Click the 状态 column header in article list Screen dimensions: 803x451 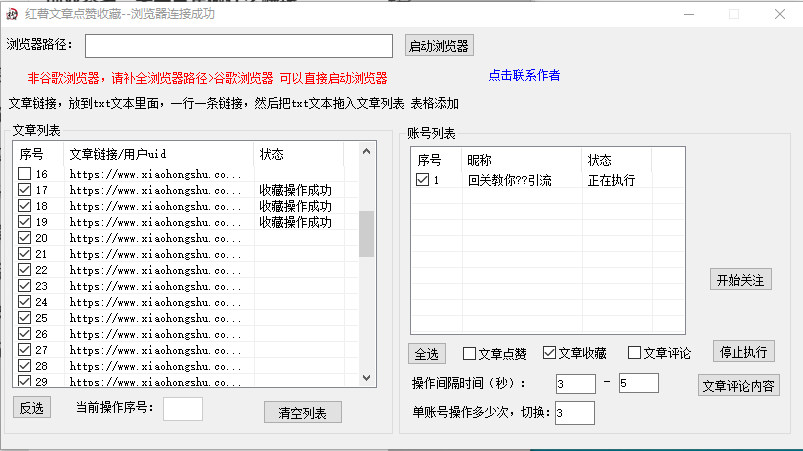pyautogui.click(x=272, y=154)
